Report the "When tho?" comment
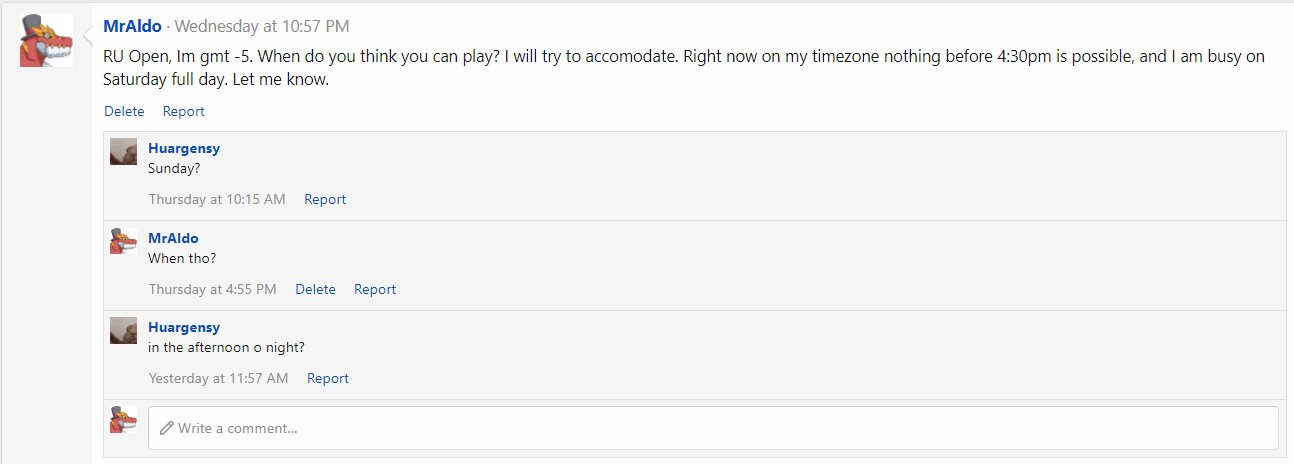 click(375, 289)
